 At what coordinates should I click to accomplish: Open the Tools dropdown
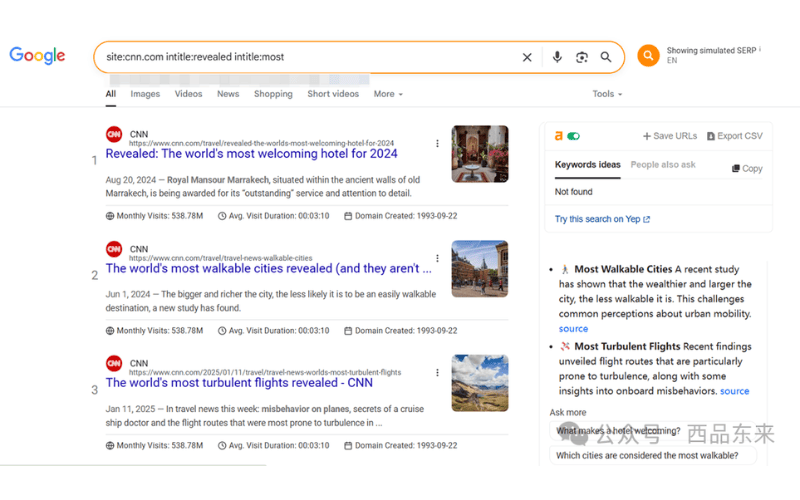607,94
